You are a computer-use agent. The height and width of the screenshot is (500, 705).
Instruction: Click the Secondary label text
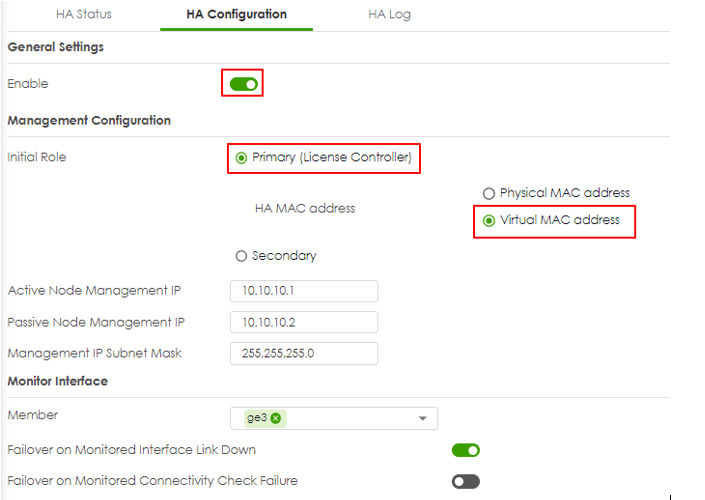point(284,256)
